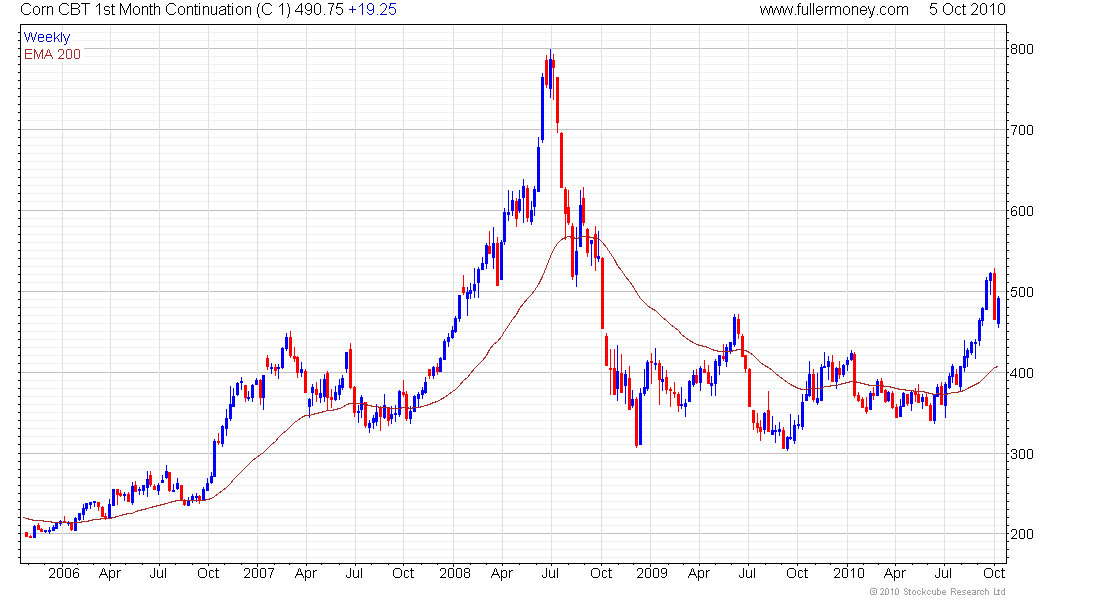Viewport: 1100px width, 600px height.
Task: Click the date '5 Oct 2010'
Action: tap(967, 10)
